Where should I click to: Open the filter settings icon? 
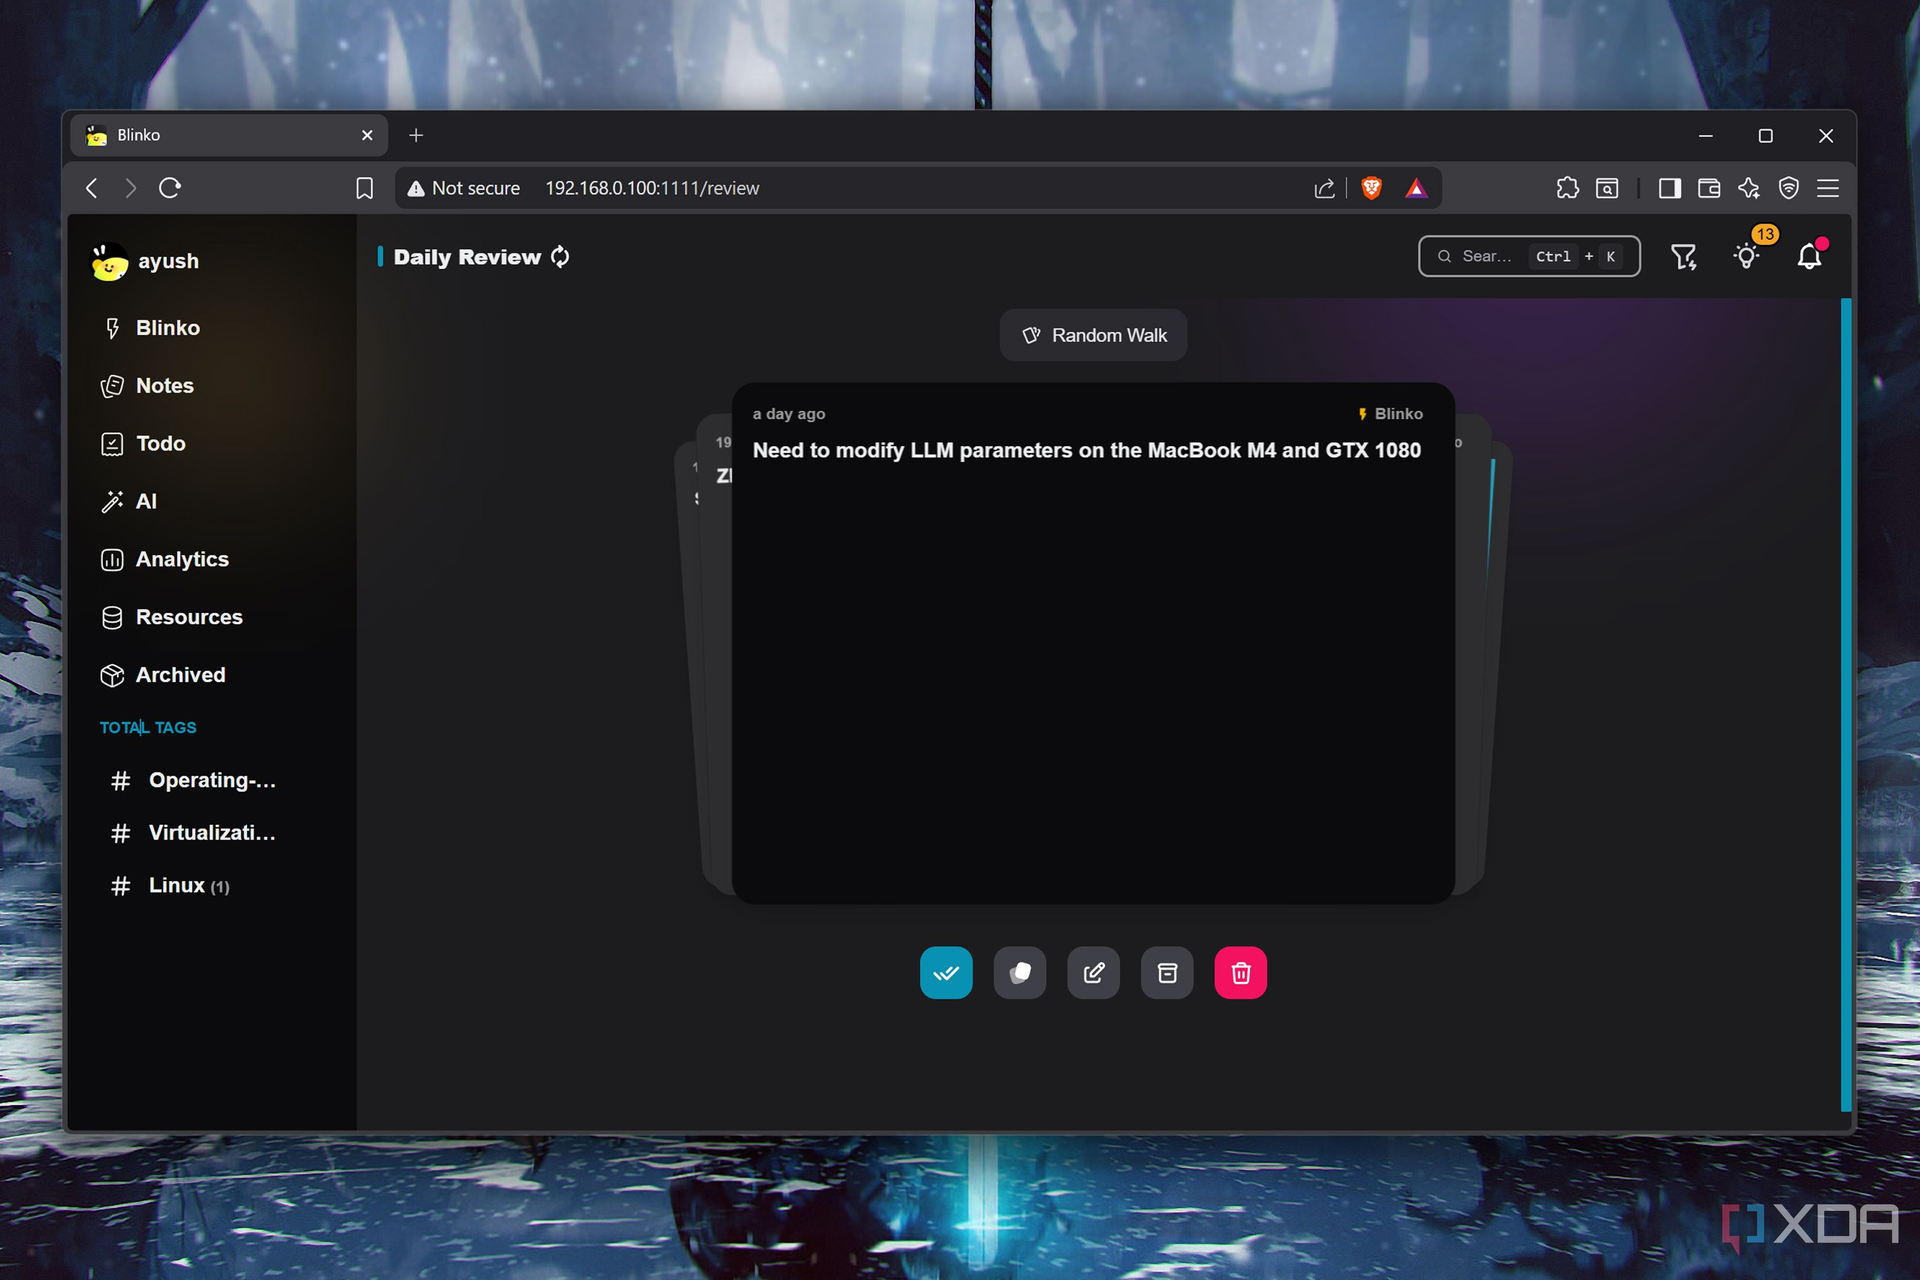(x=1684, y=257)
